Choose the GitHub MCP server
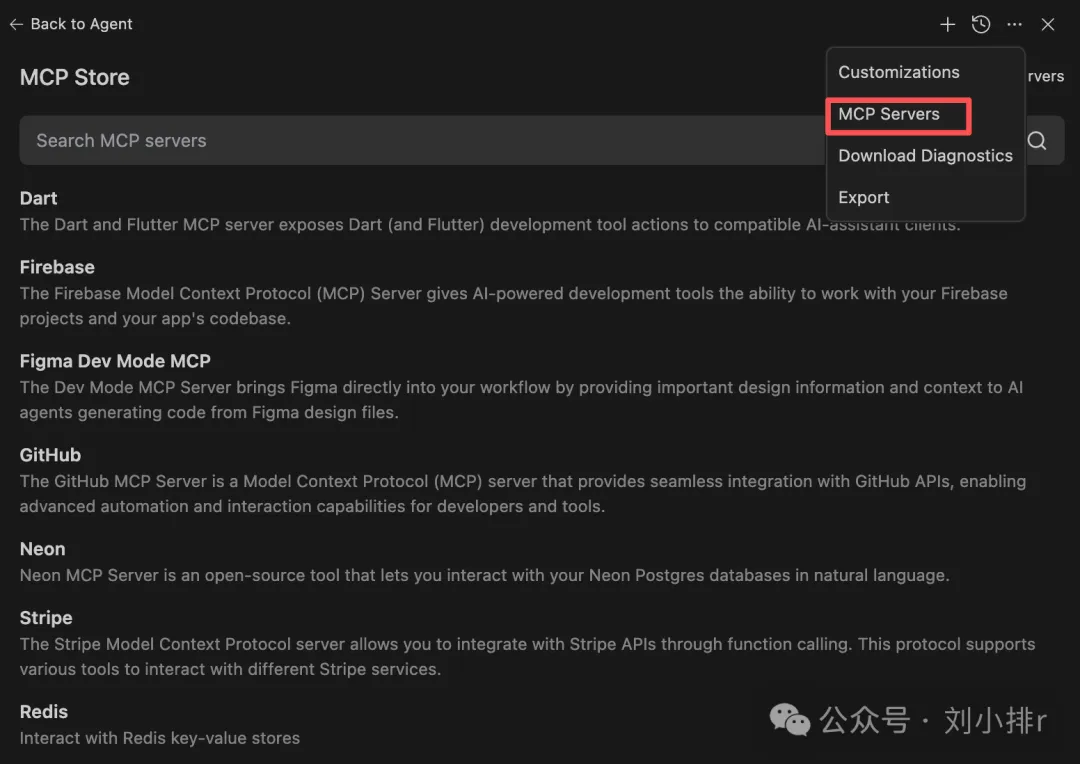1080x764 pixels. click(50, 455)
